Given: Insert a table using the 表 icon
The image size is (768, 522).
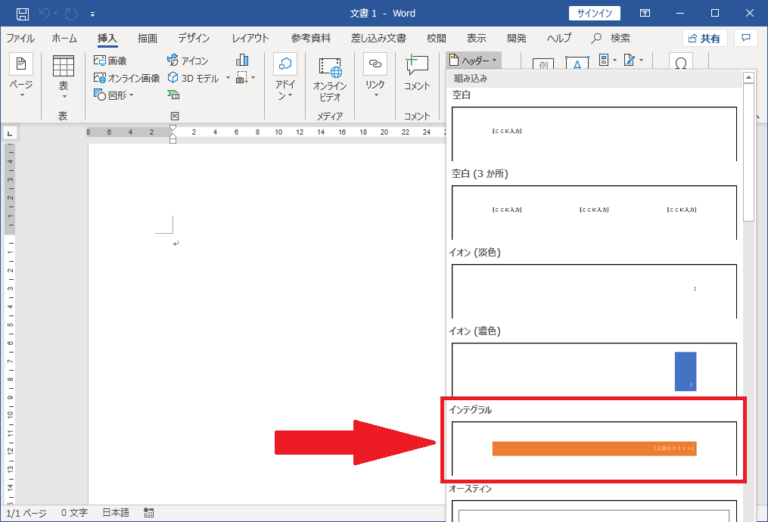Looking at the screenshot, I should pos(63,73).
